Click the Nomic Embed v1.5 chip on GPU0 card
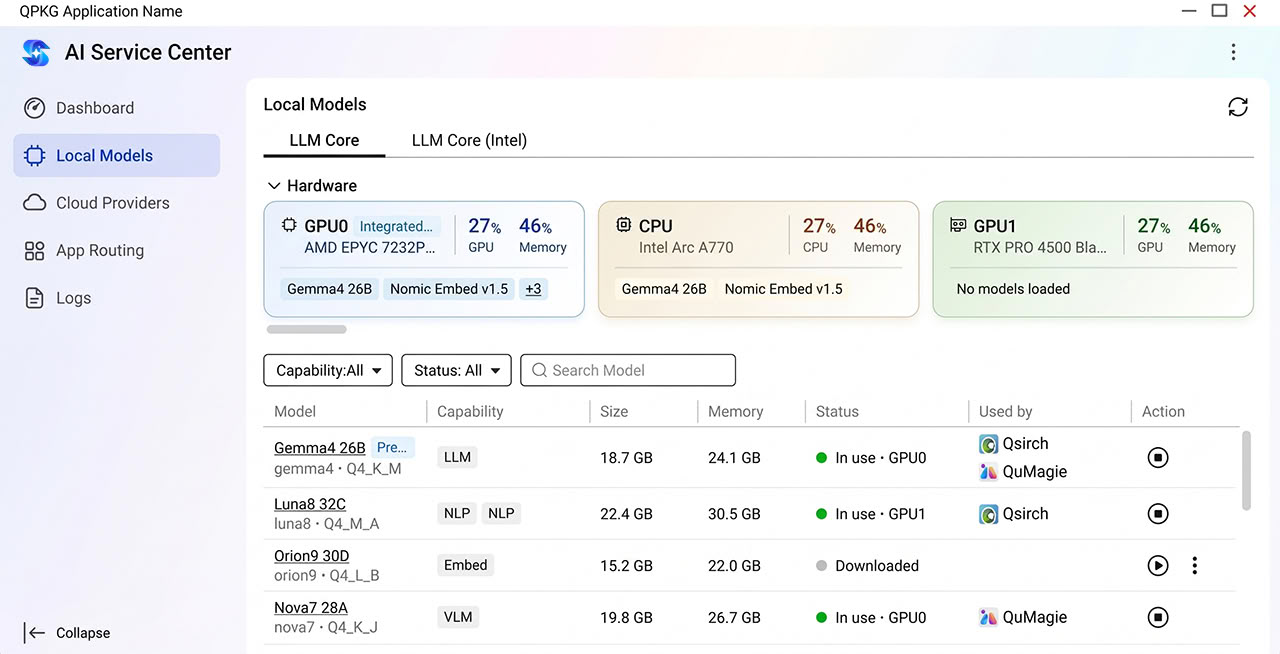The width and height of the screenshot is (1280, 654). click(x=449, y=289)
